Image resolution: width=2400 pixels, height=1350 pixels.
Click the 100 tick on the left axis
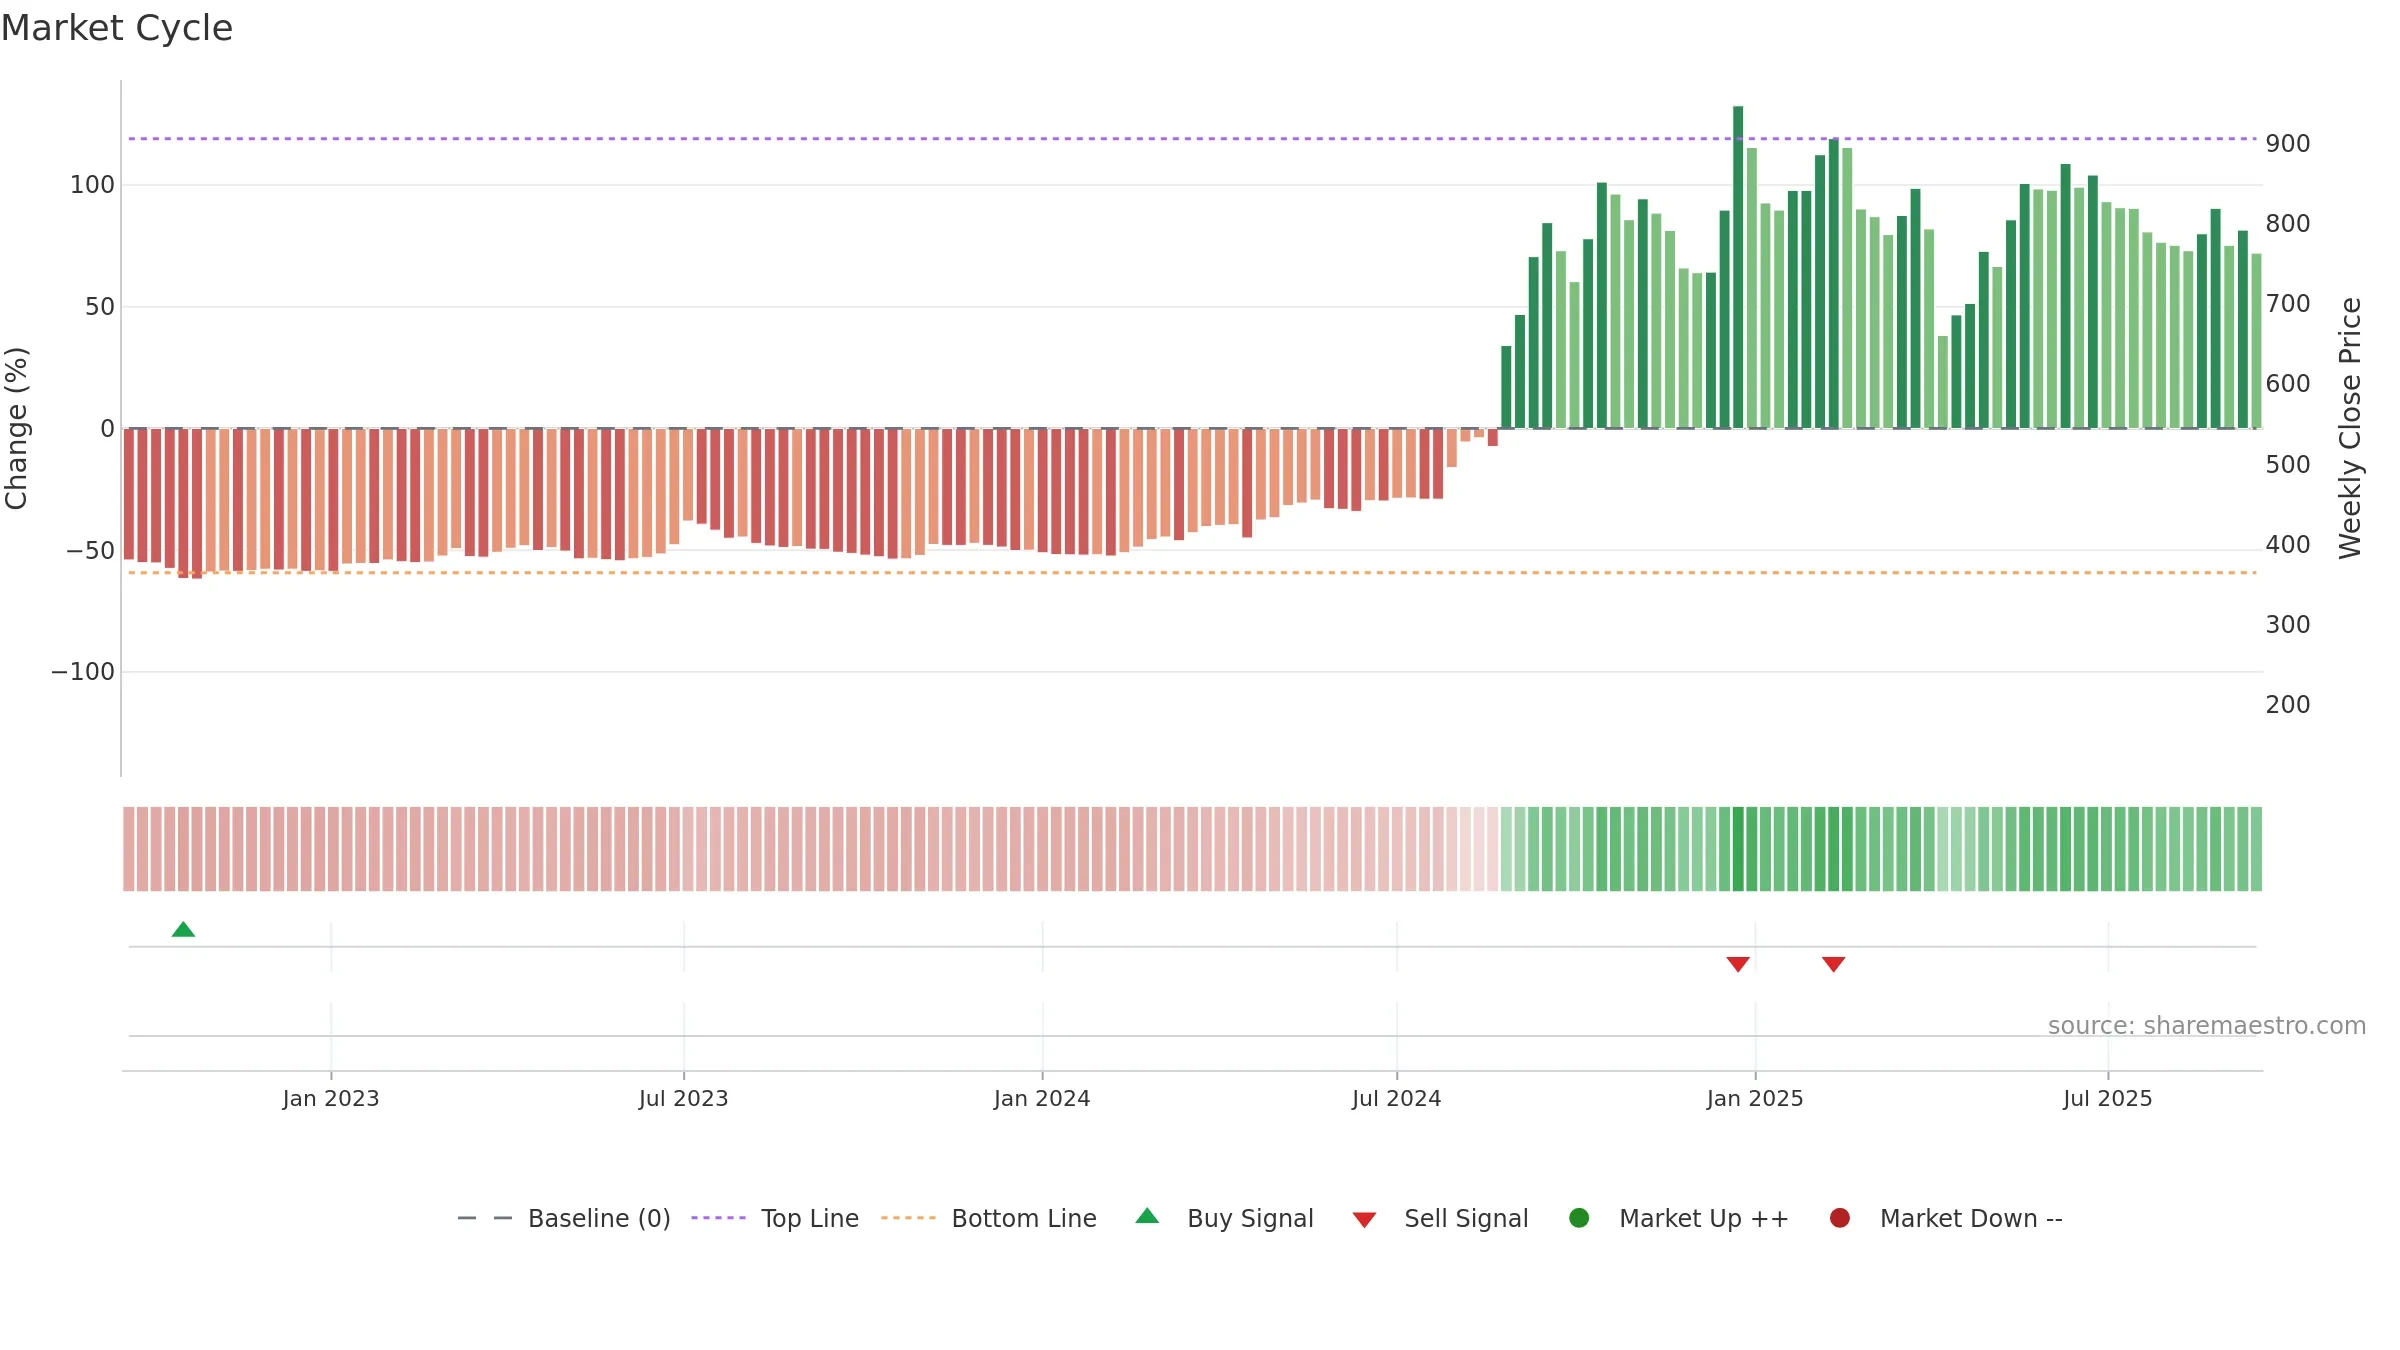click(x=92, y=185)
